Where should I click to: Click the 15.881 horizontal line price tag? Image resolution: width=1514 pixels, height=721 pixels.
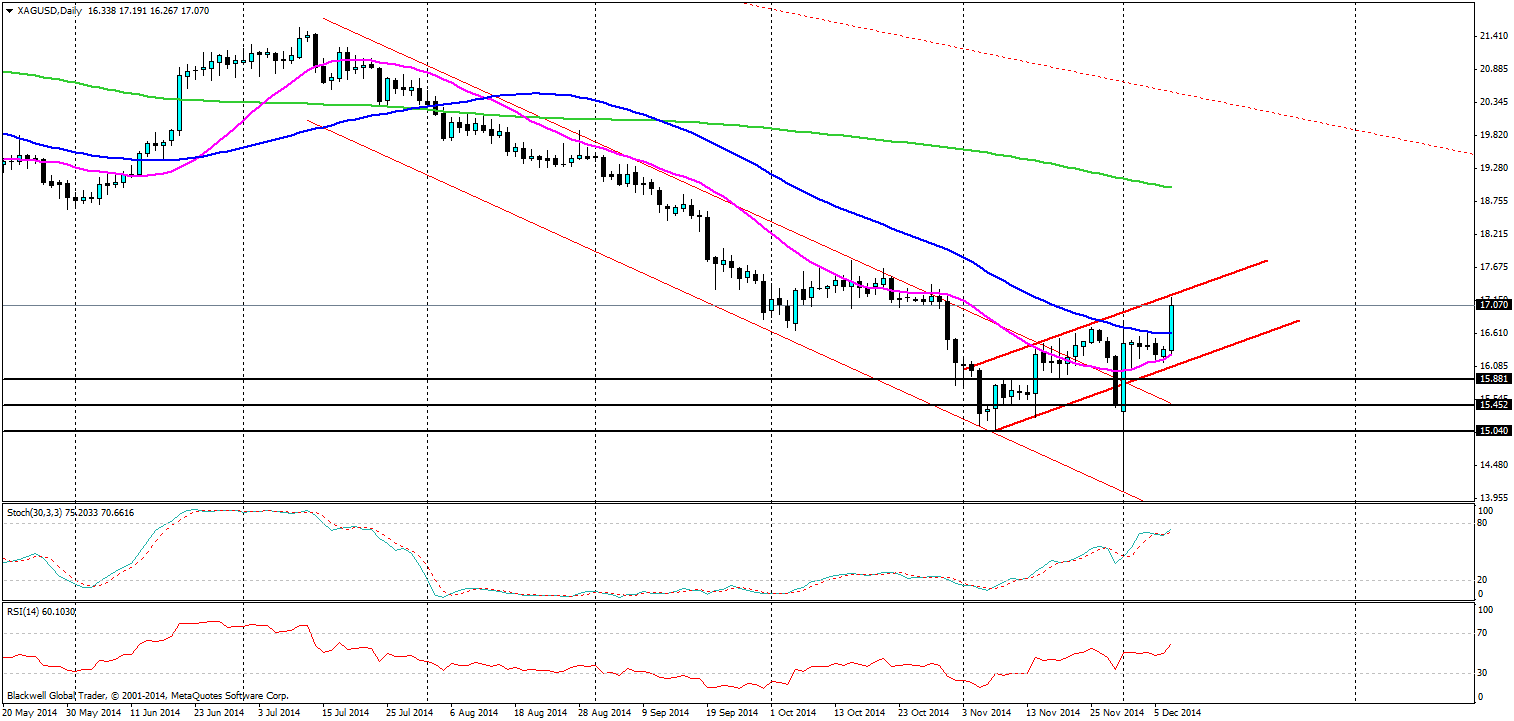pos(1492,379)
